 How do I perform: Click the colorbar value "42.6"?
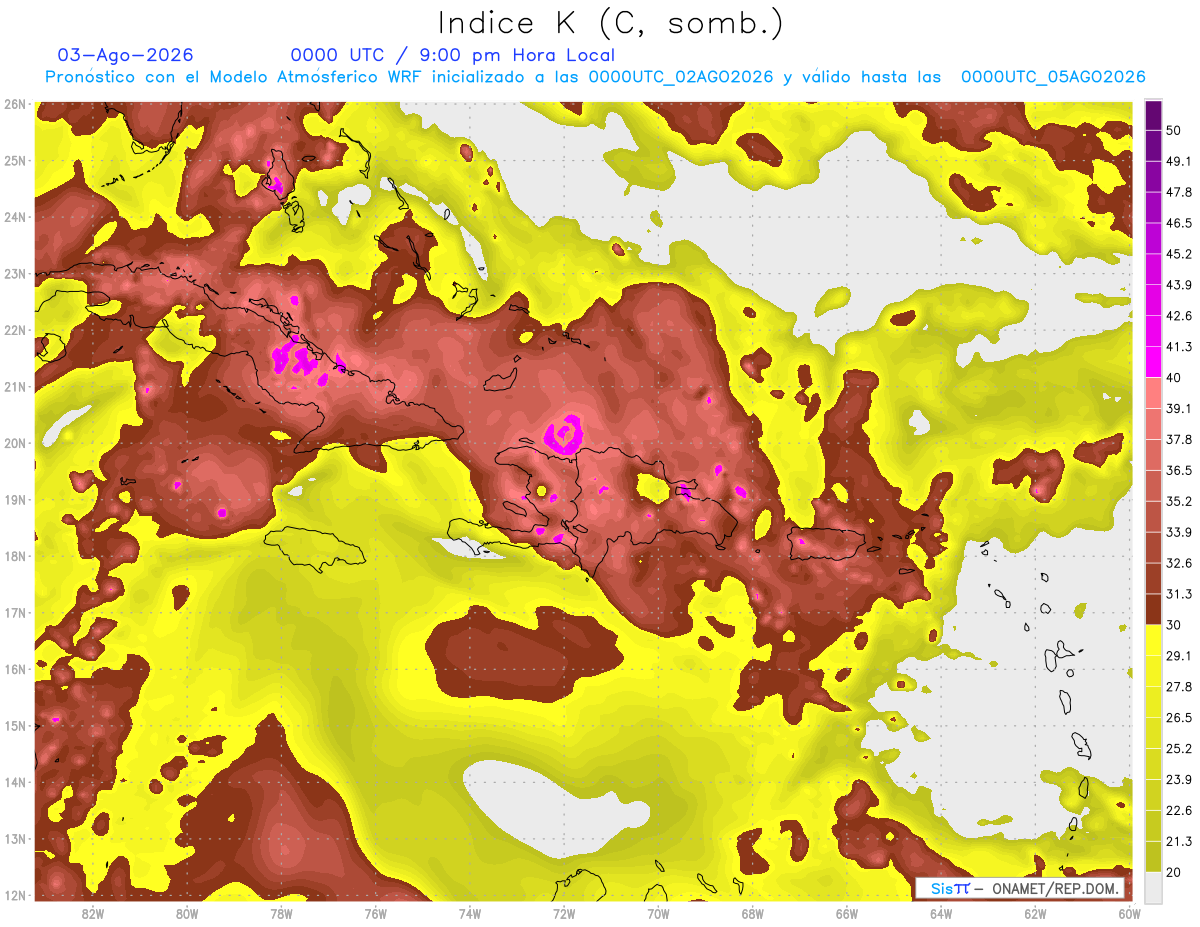[x=1178, y=316]
